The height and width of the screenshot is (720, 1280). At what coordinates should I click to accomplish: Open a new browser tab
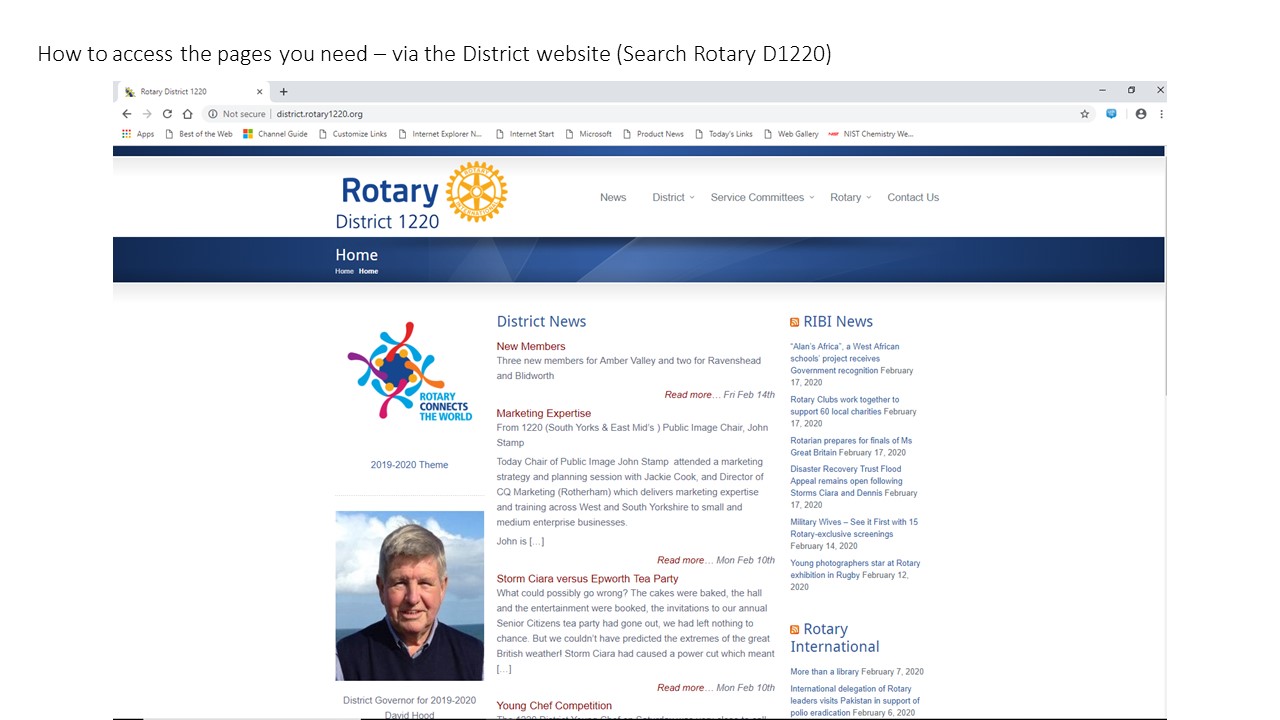tap(284, 91)
